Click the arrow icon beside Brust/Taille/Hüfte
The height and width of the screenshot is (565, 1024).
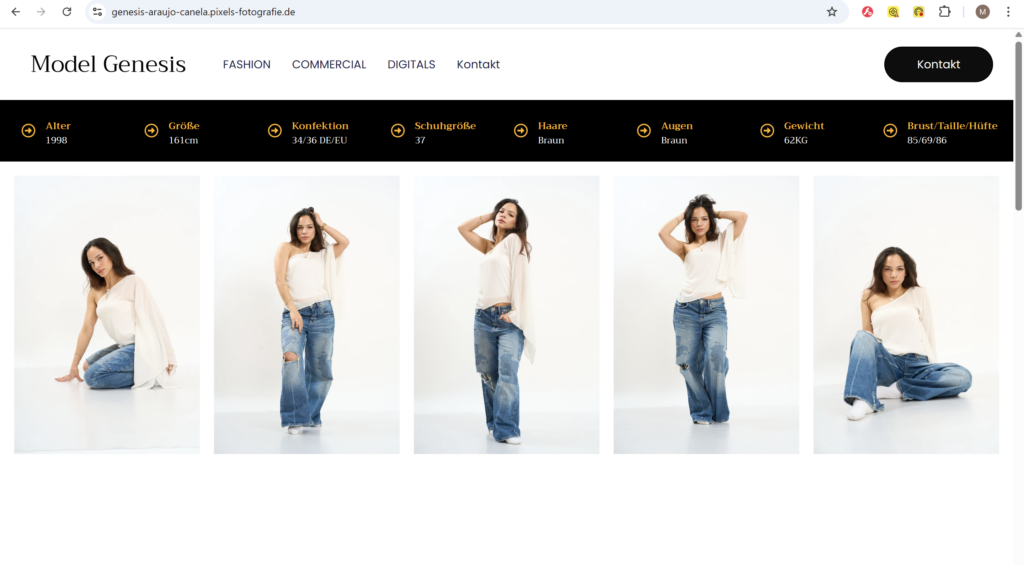point(889,131)
